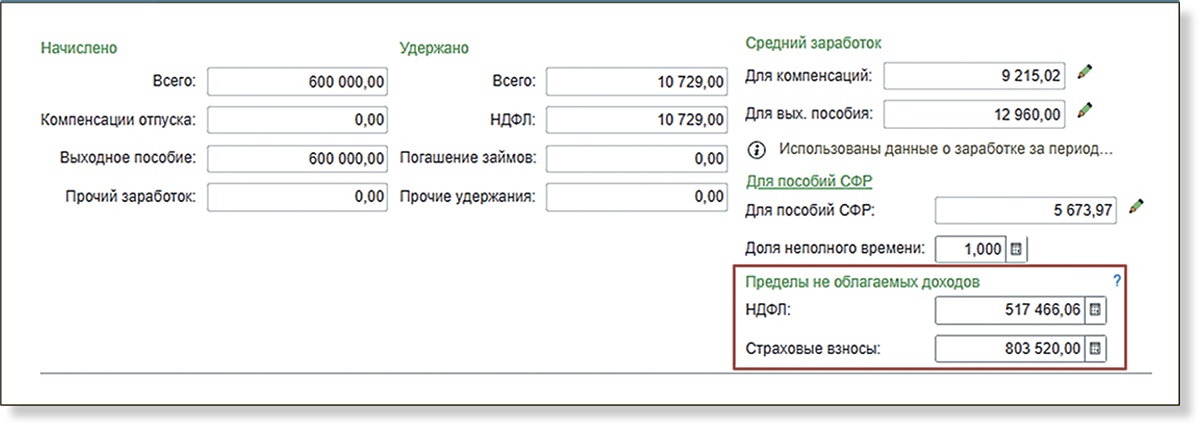Screen dimensions: 1200x426
Task: Click the Удержано Всего field
Action: [636, 82]
